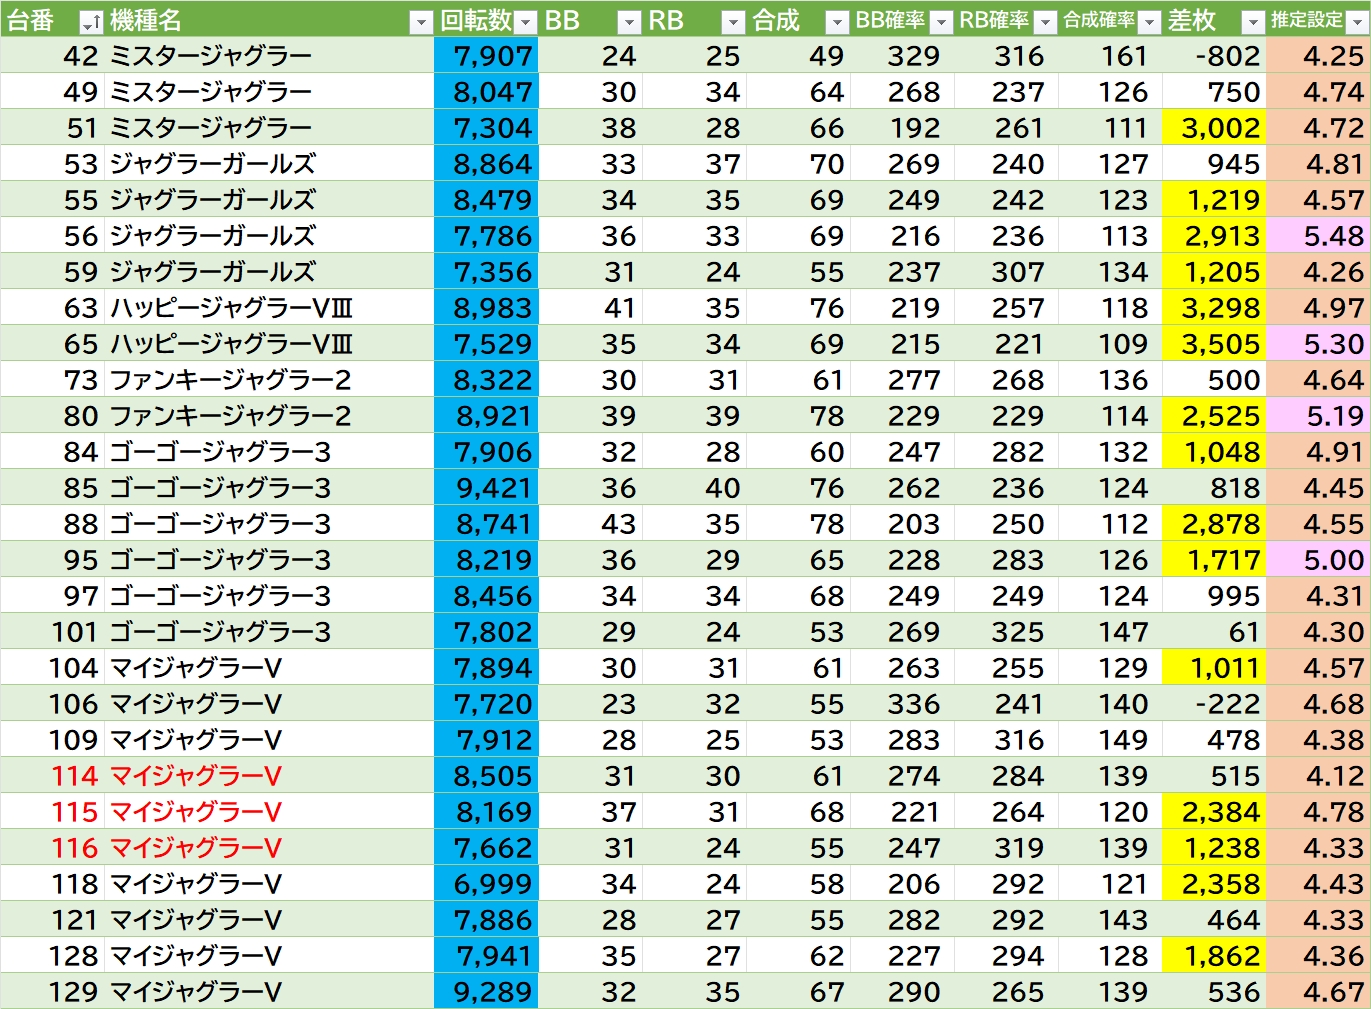Open the 合成確率 filter dropdown

1149,22
